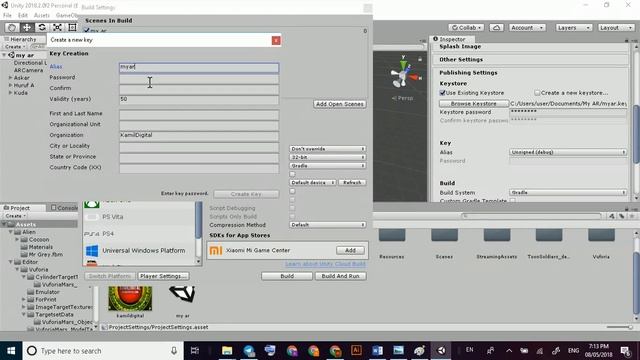Select the Rect transform tool
Screen dimensions: 640x360
[72, 27]
